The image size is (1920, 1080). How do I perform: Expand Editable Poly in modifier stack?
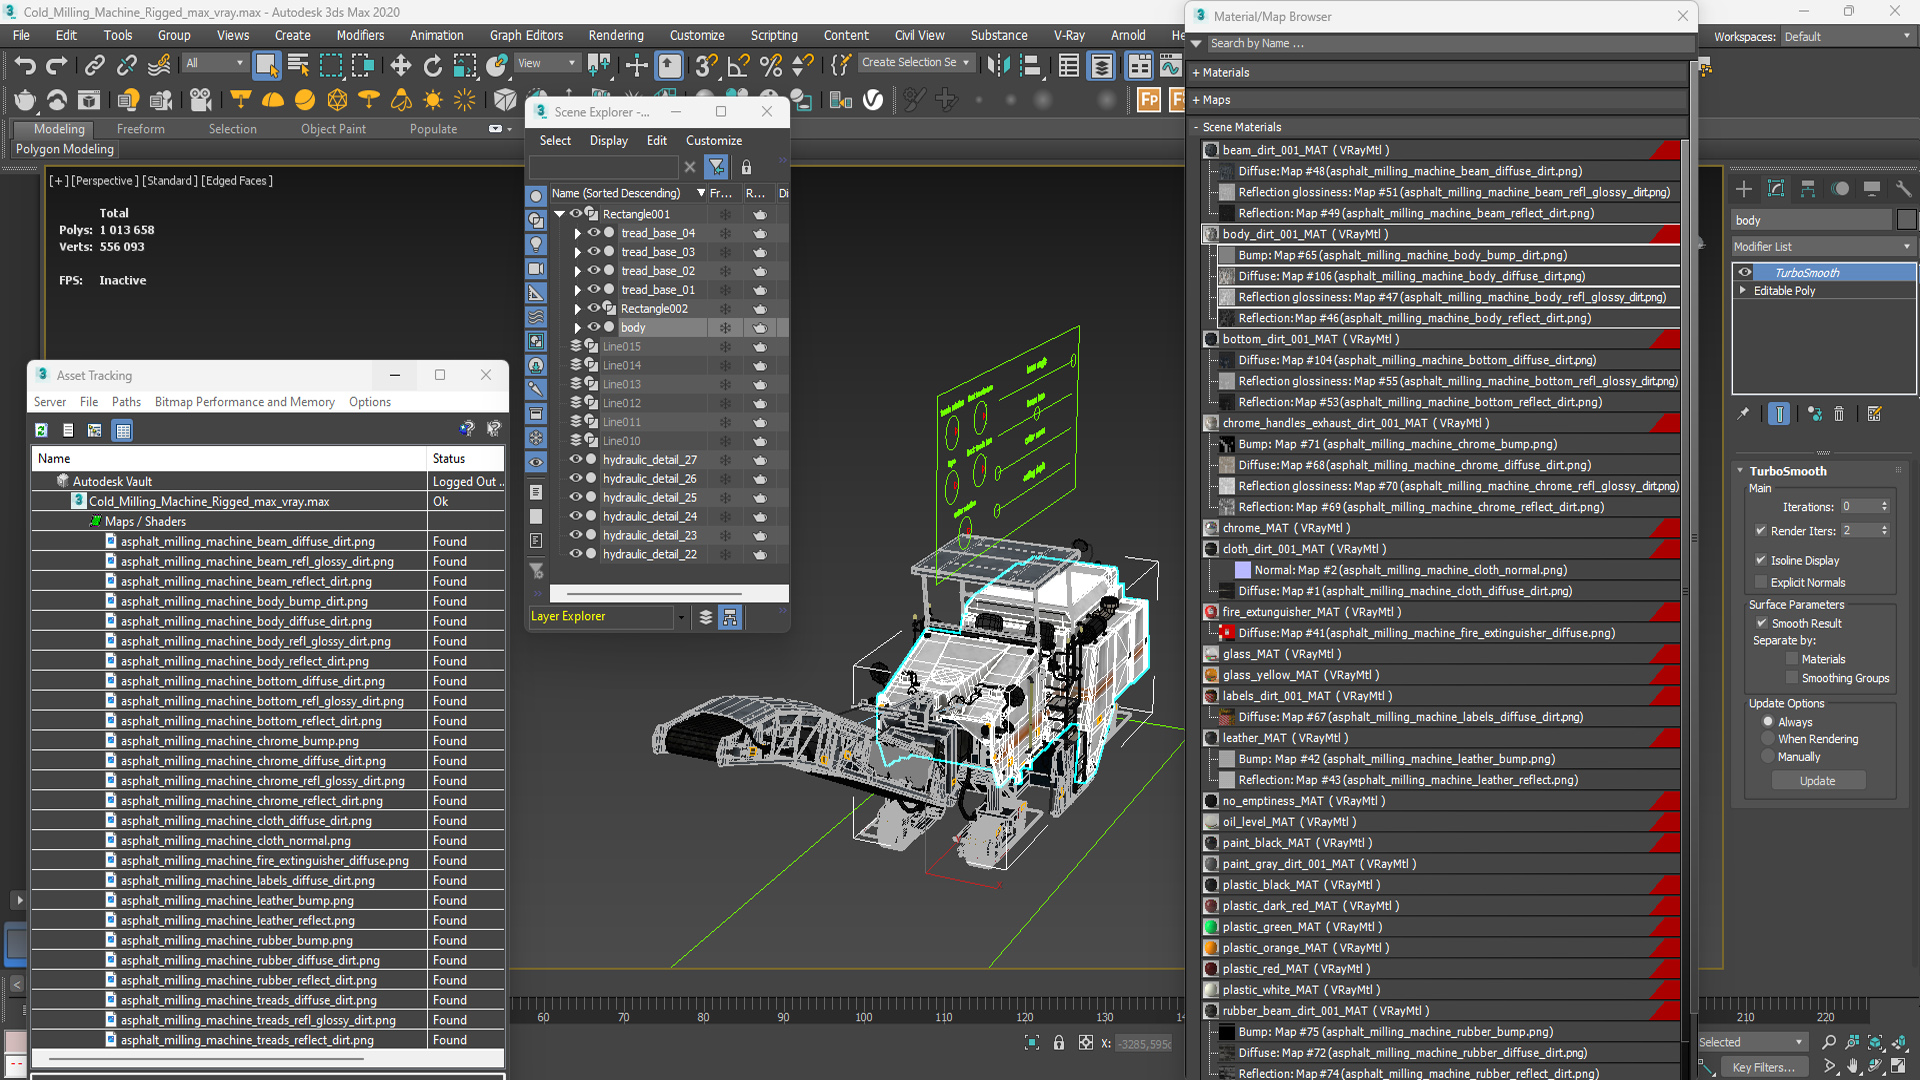[x=1743, y=290]
